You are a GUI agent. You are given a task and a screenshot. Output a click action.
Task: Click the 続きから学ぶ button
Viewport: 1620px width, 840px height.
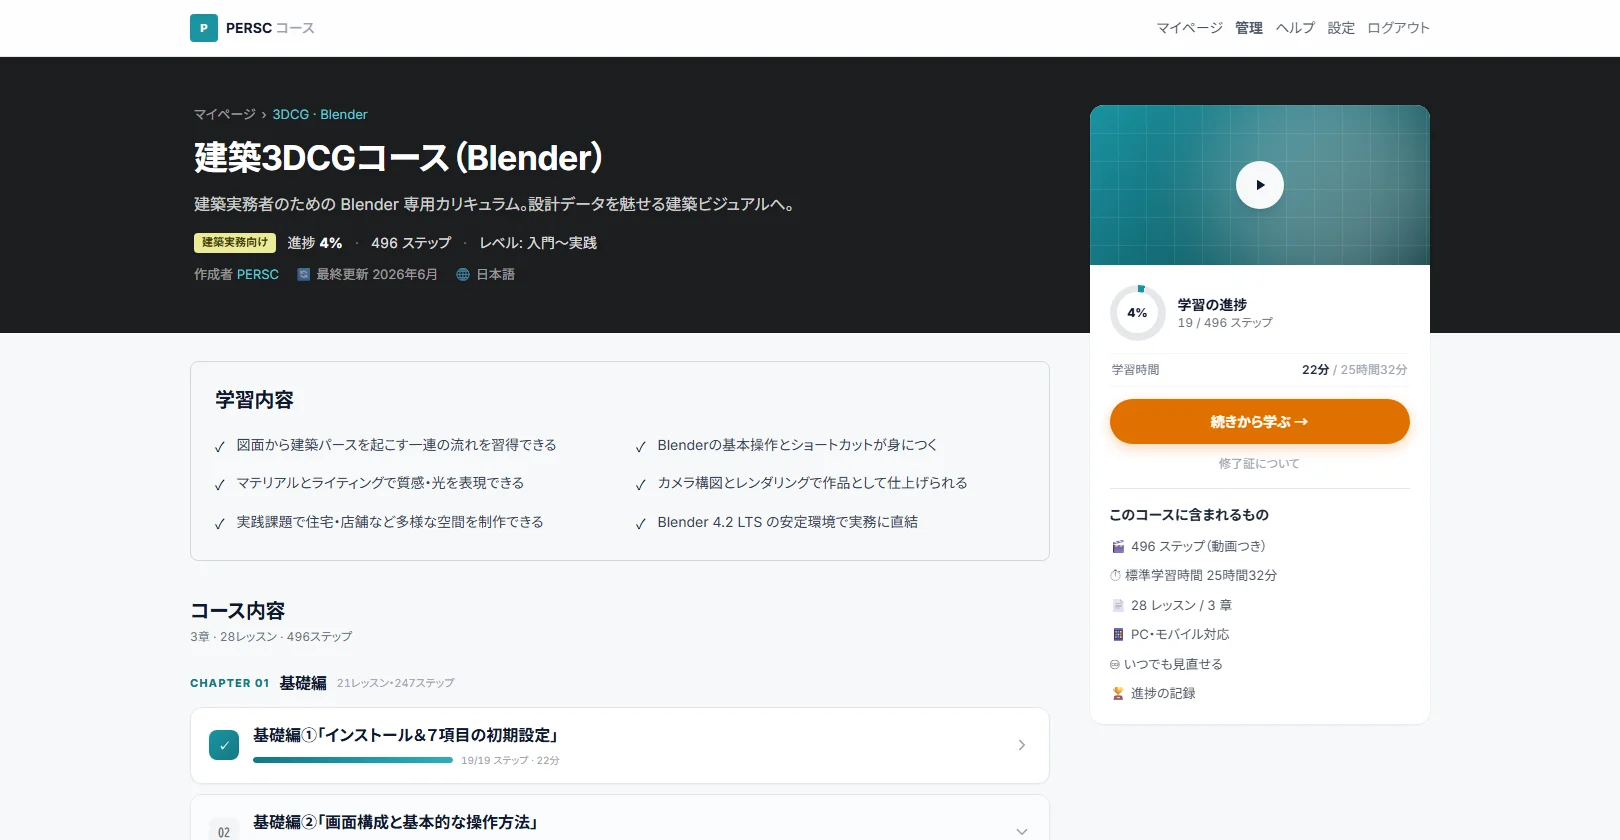(x=1260, y=422)
